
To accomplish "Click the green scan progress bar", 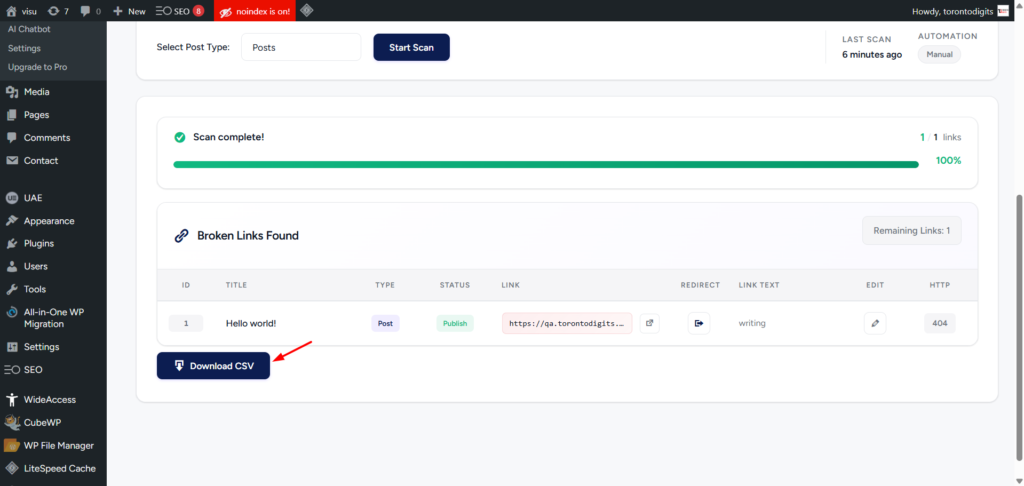I will click(545, 164).
